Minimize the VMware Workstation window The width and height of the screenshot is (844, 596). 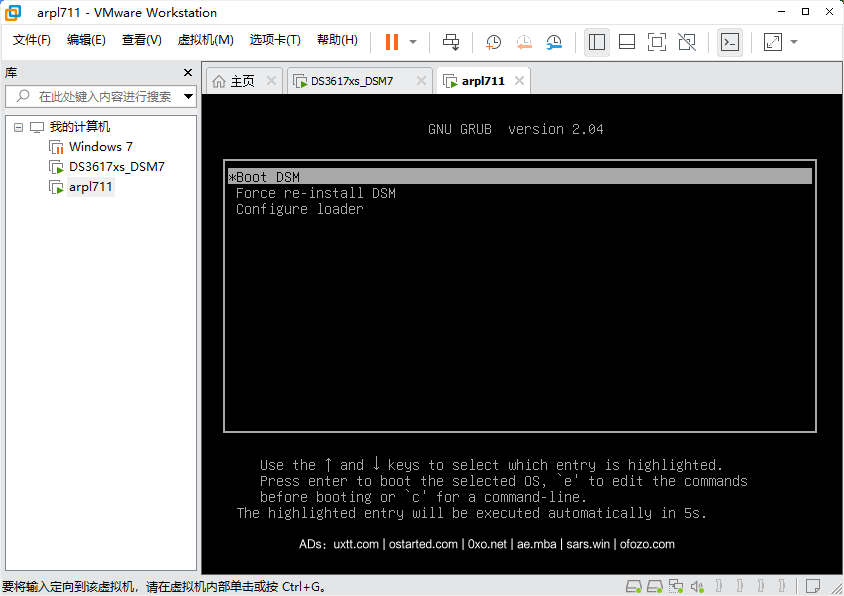point(782,11)
